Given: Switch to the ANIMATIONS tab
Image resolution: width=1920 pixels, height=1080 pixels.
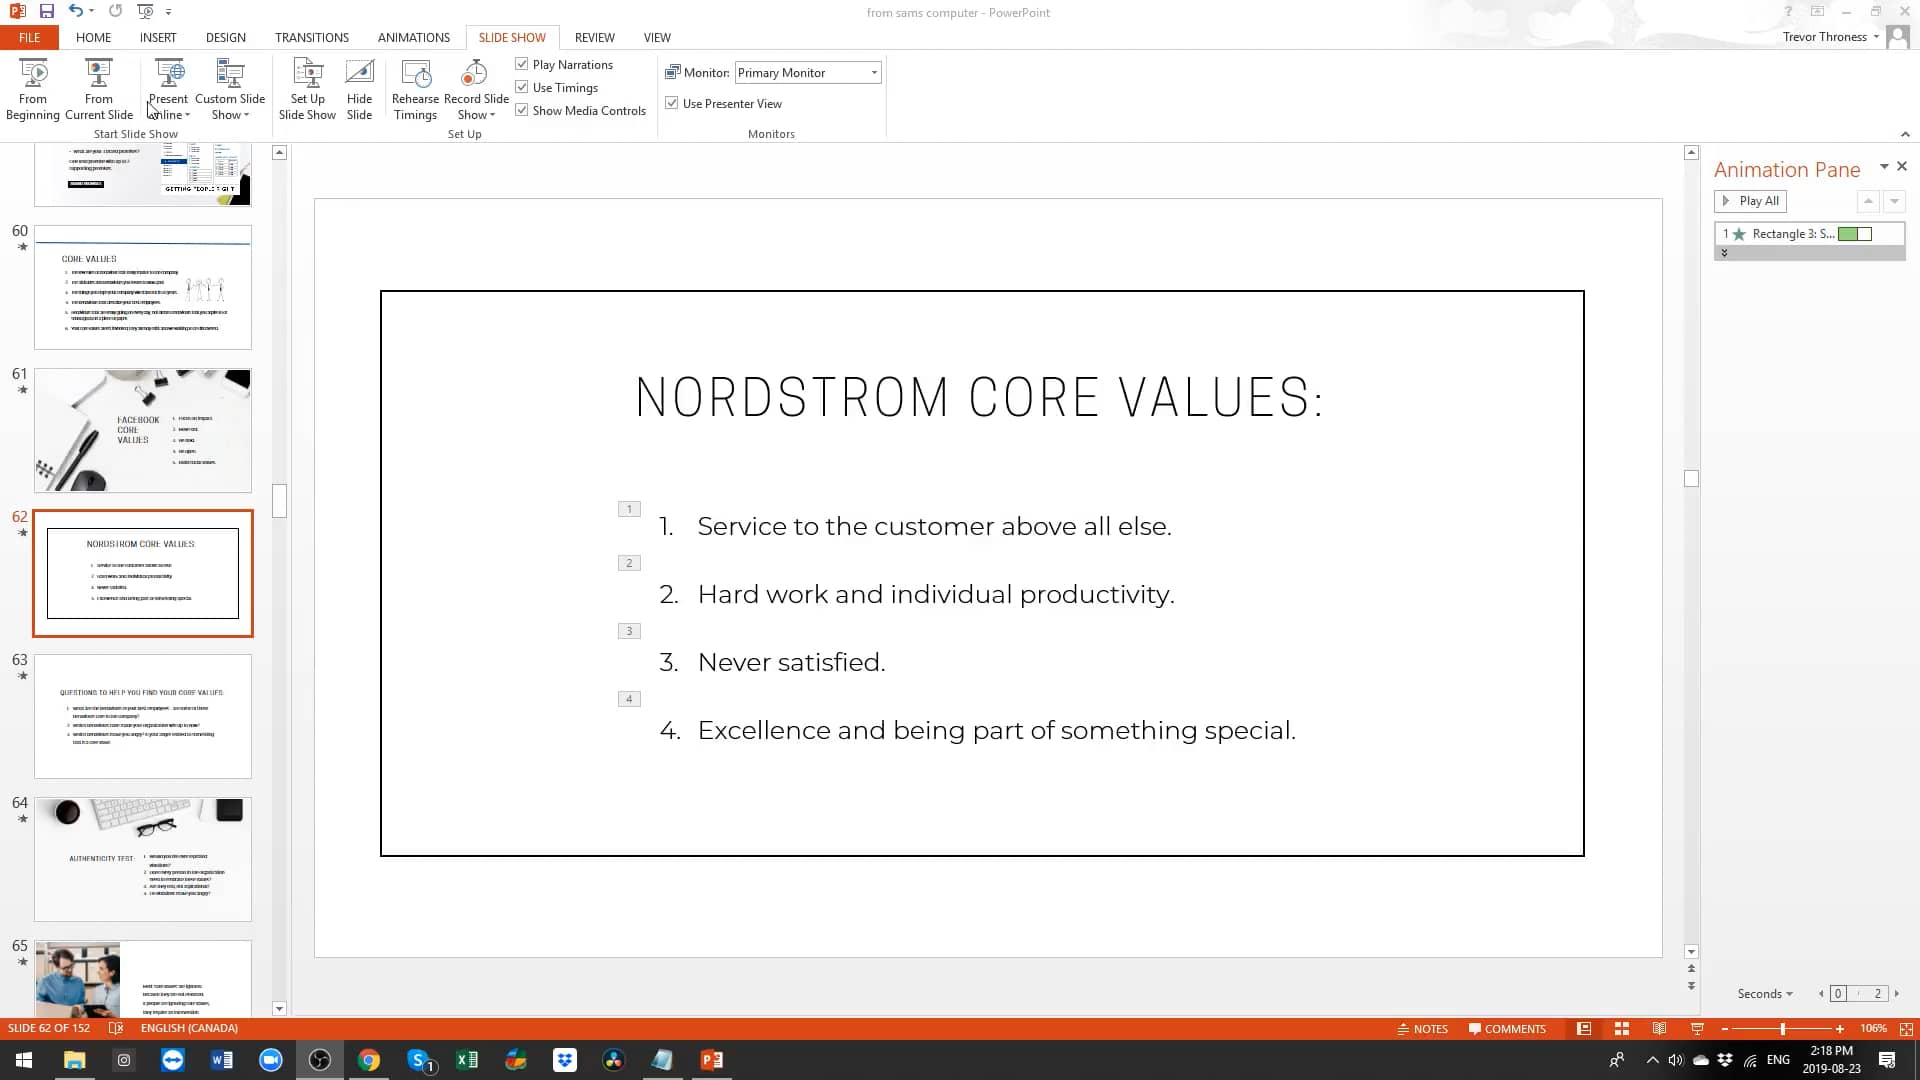Looking at the screenshot, I should [413, 37].
